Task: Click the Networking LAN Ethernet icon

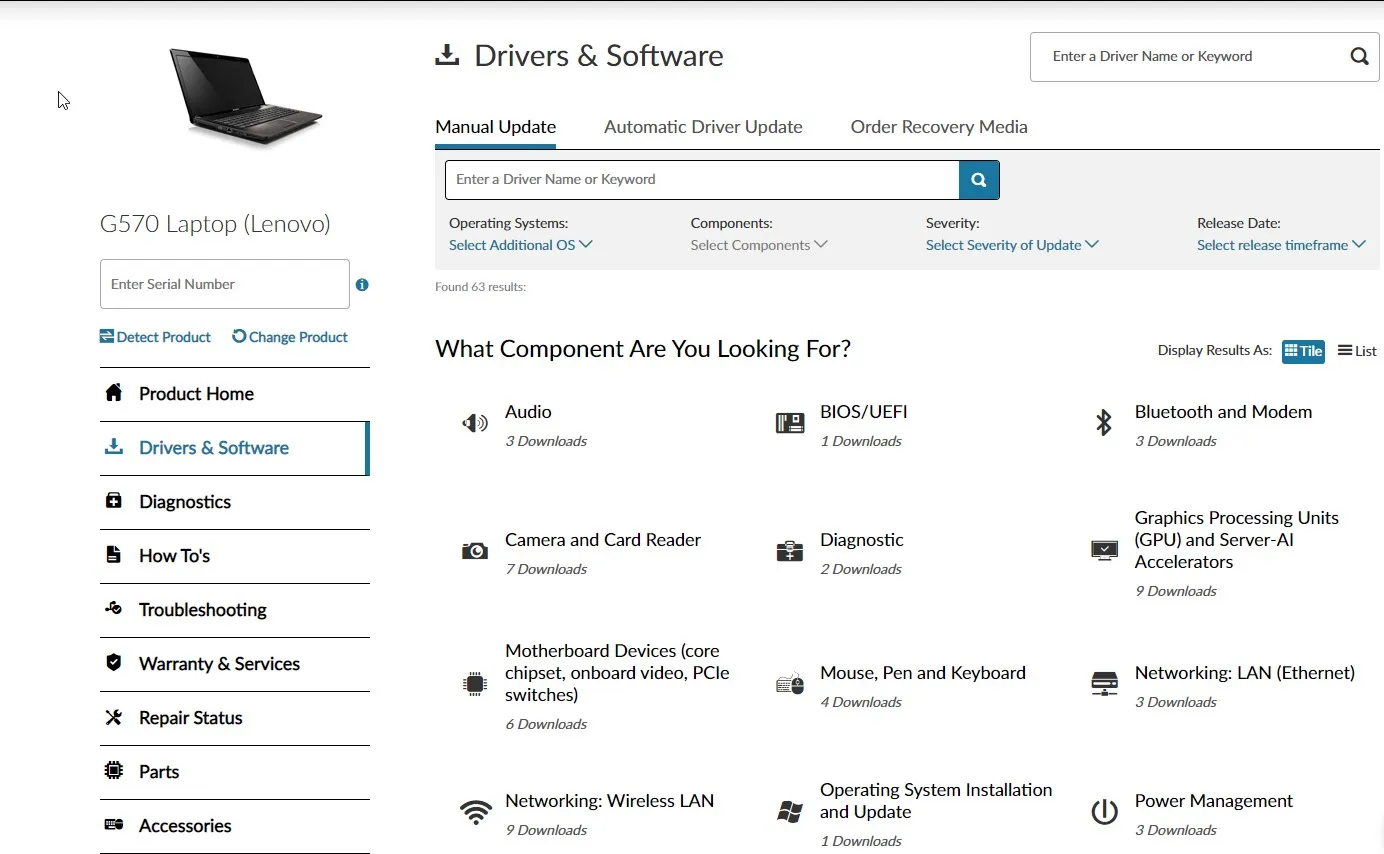Action: (1104, 684)
